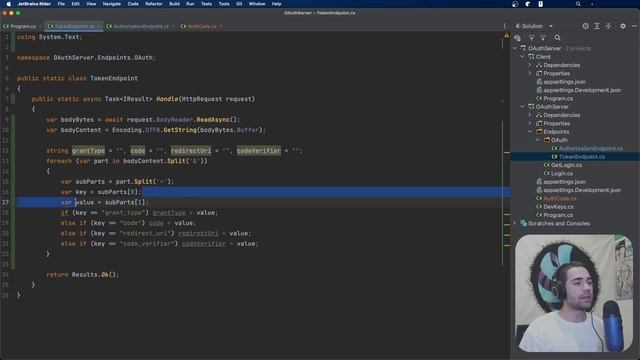Click the json file icon beside OAuthServer appsettings.json
640x360 pixels.
coord(539,182)
